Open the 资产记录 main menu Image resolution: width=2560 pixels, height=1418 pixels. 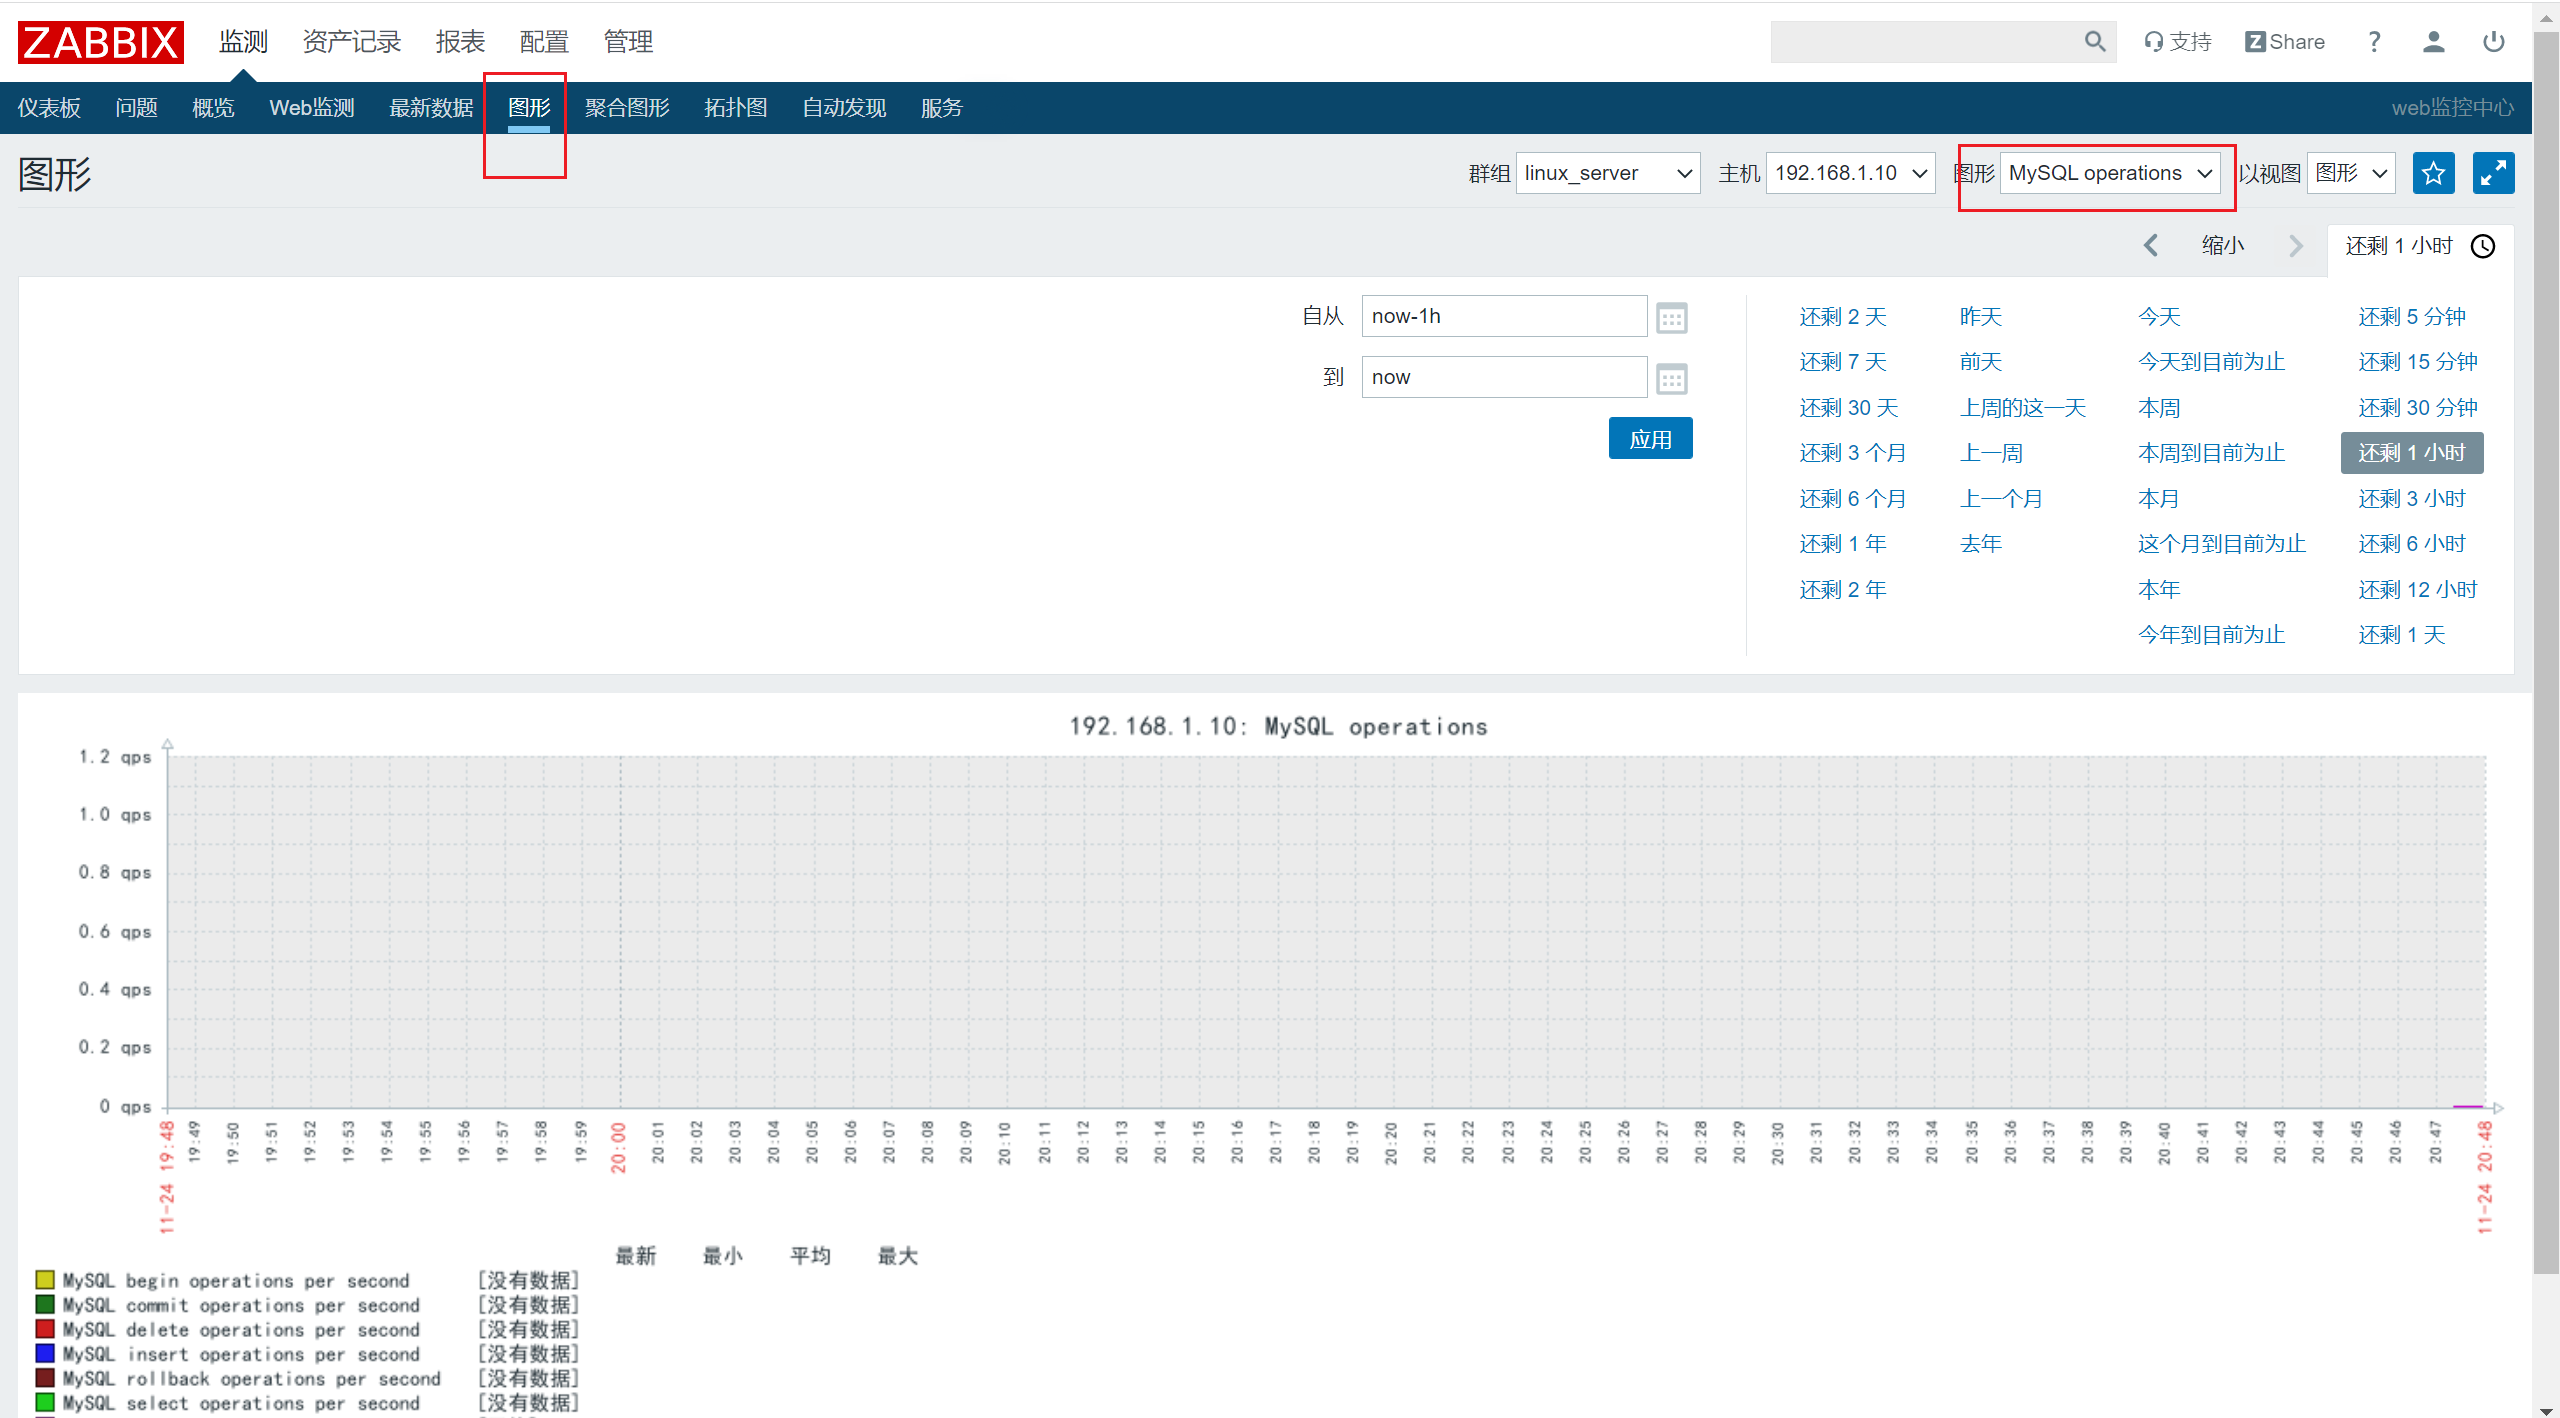point(351,42)
